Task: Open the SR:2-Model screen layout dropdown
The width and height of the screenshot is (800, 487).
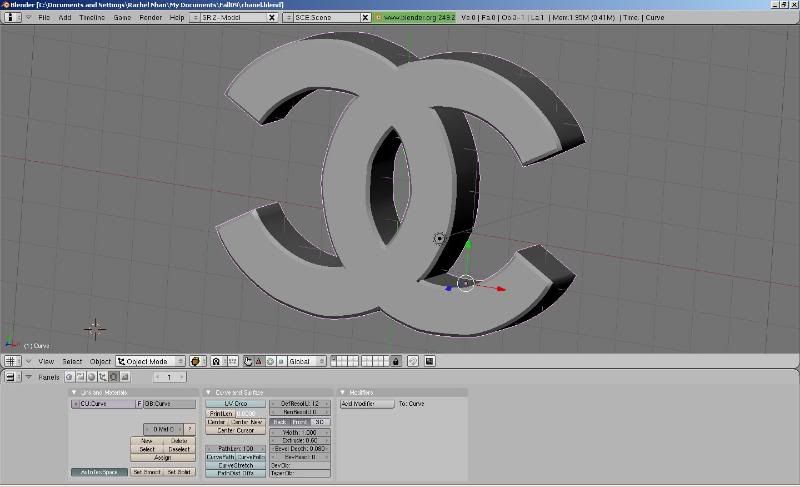Action: click(195, 17)
